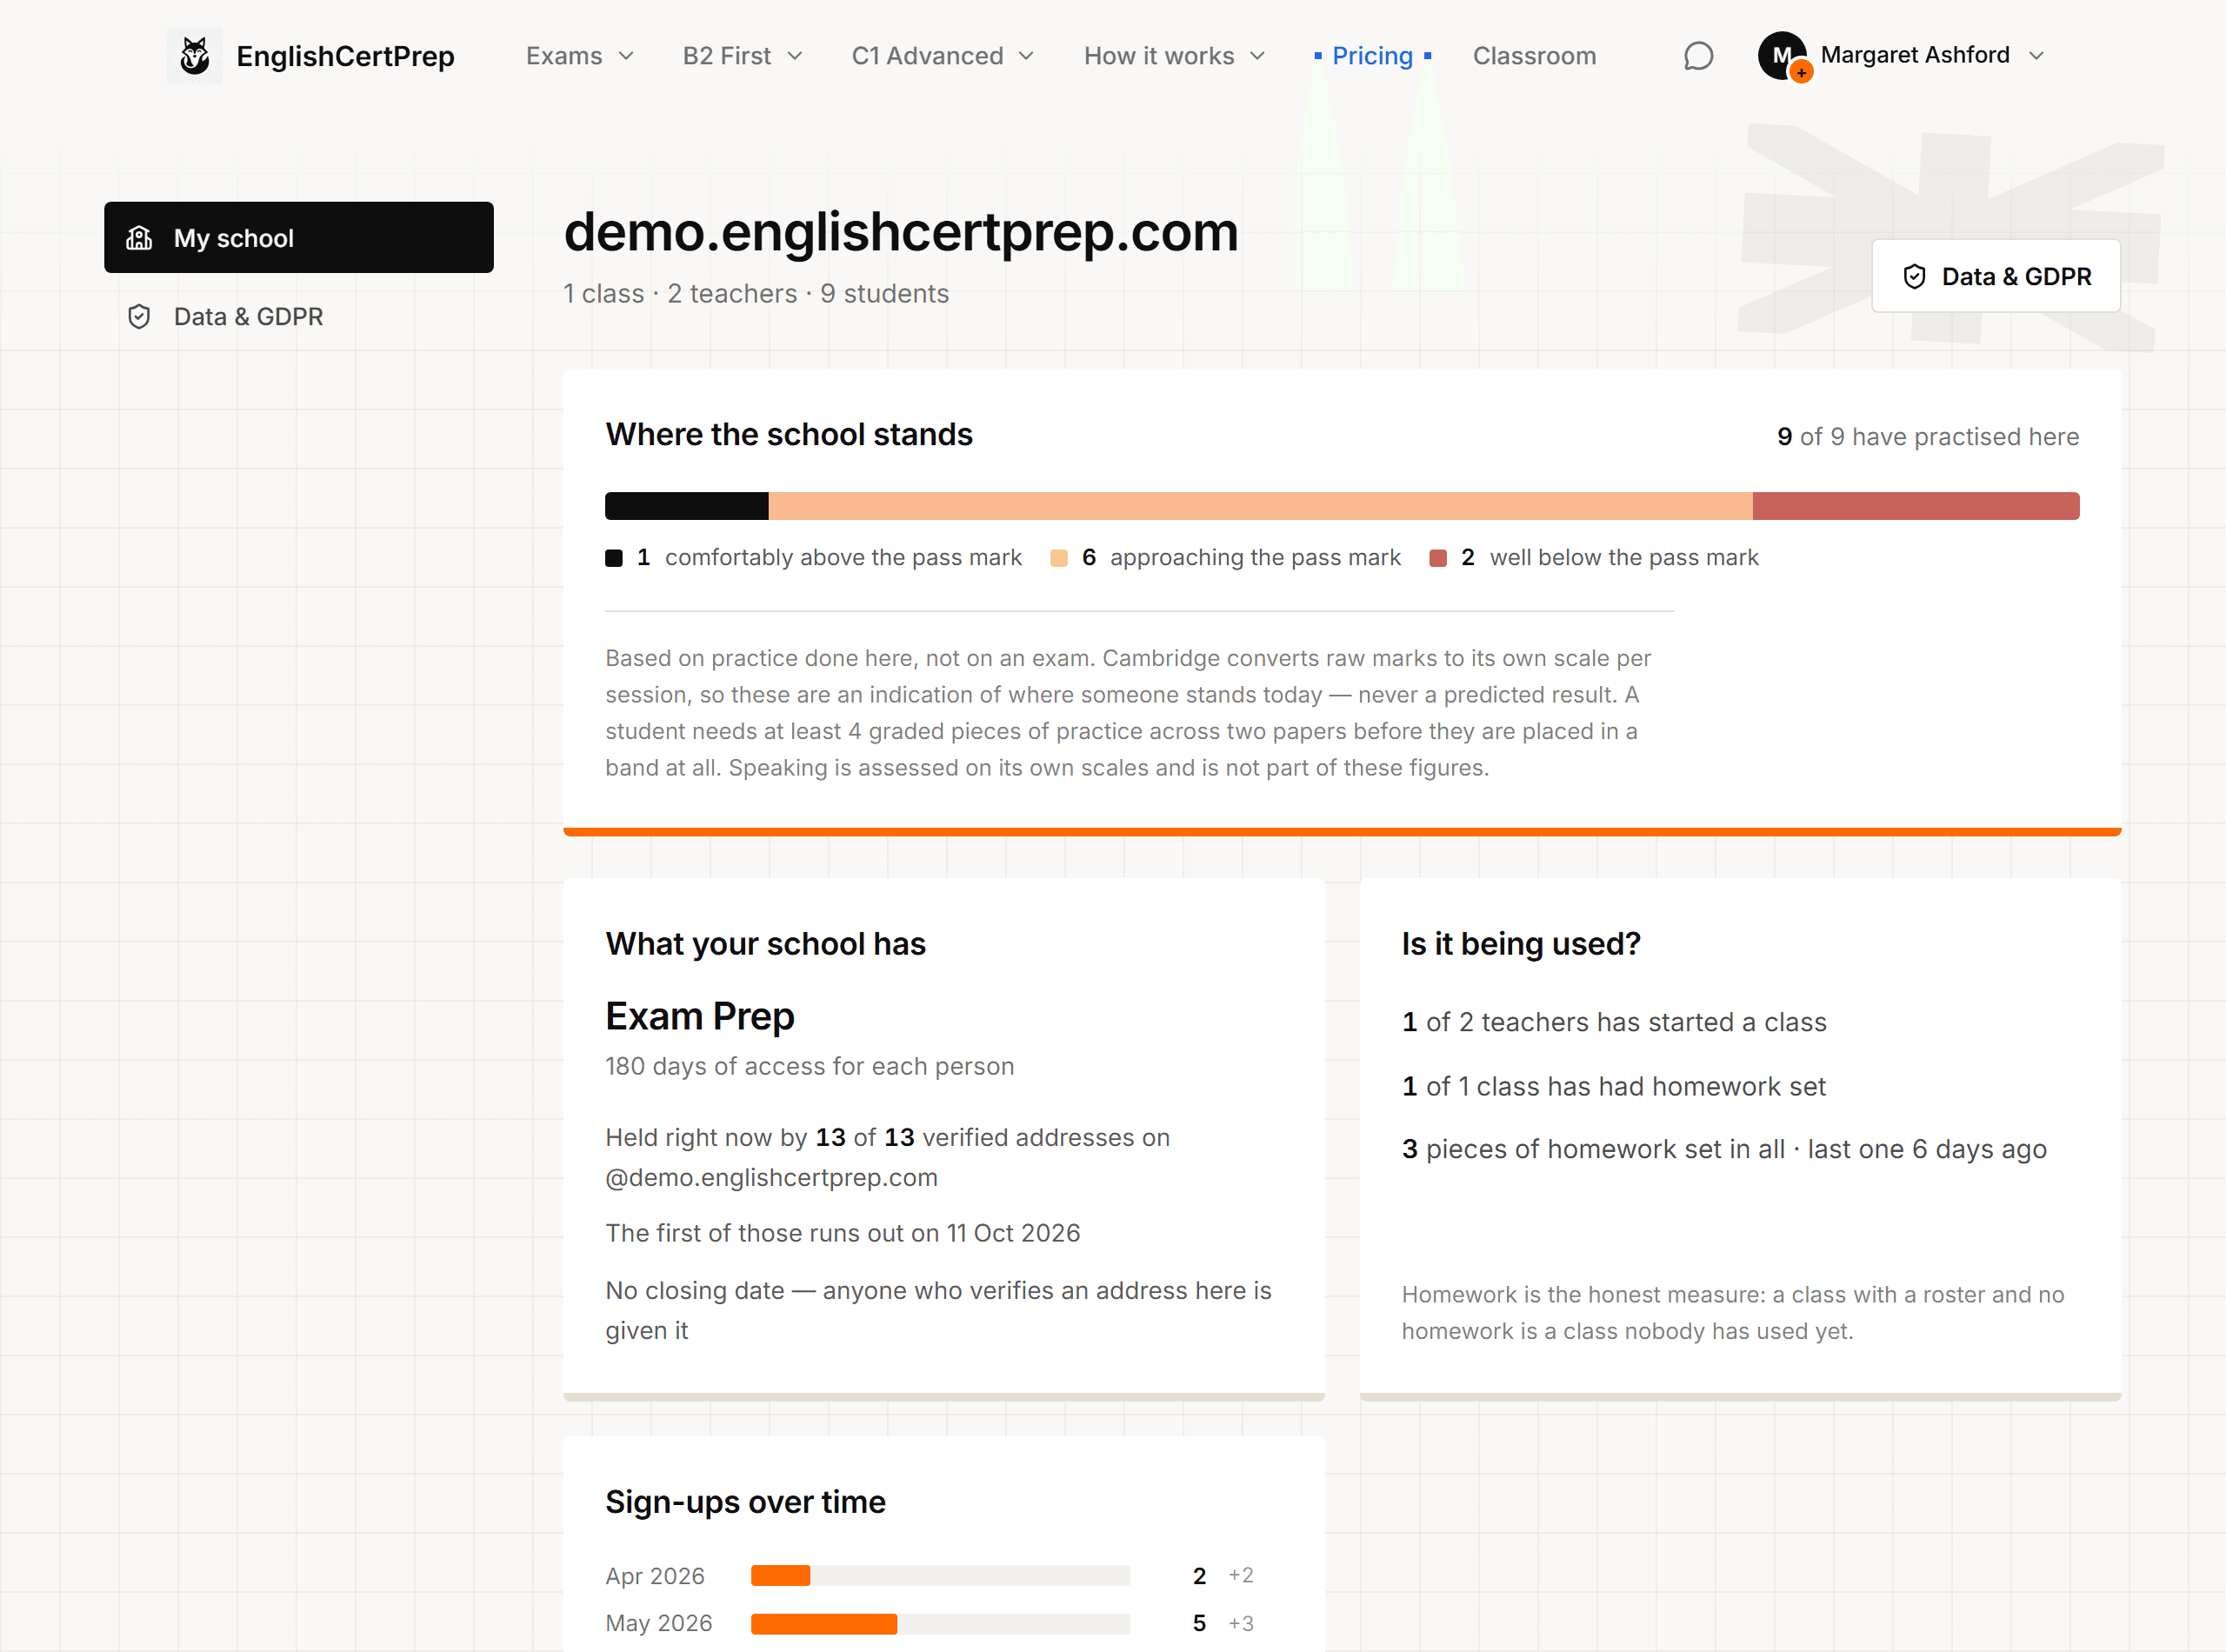Click '9 of 9 have practised here' text
2226x1652 pixels.
(x=1928, y=437)
